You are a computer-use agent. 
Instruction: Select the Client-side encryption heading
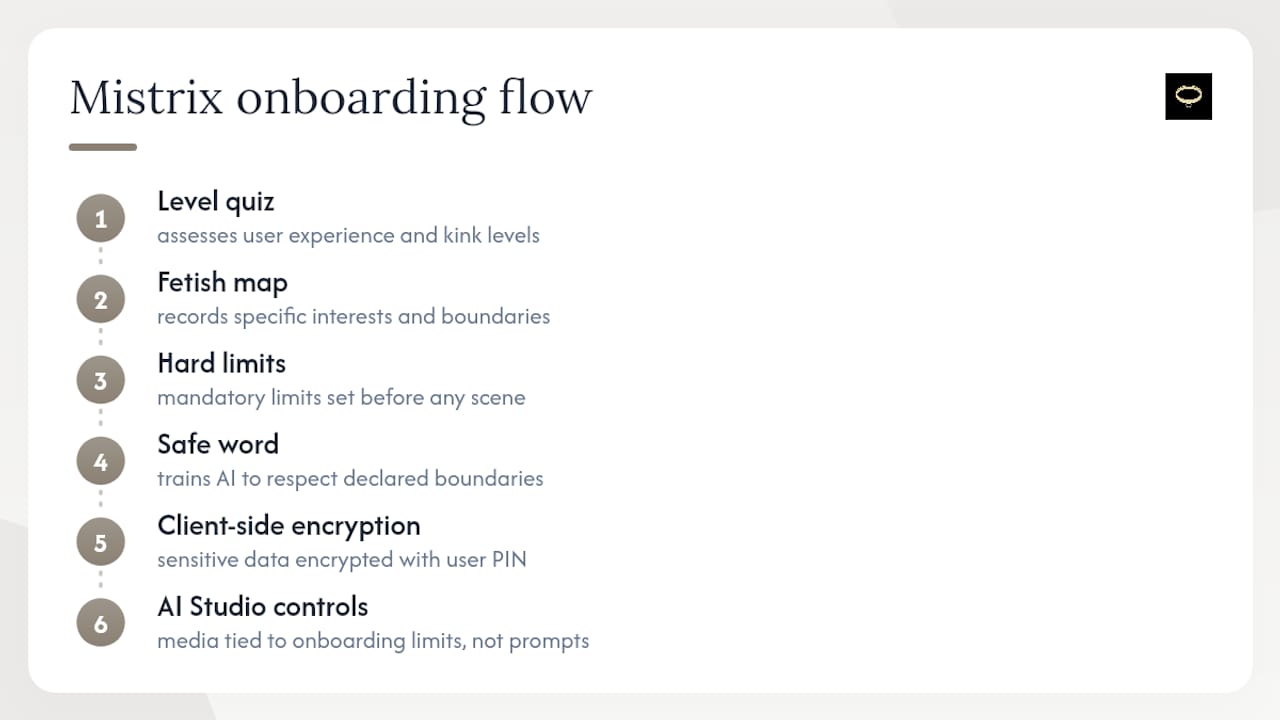289,526
